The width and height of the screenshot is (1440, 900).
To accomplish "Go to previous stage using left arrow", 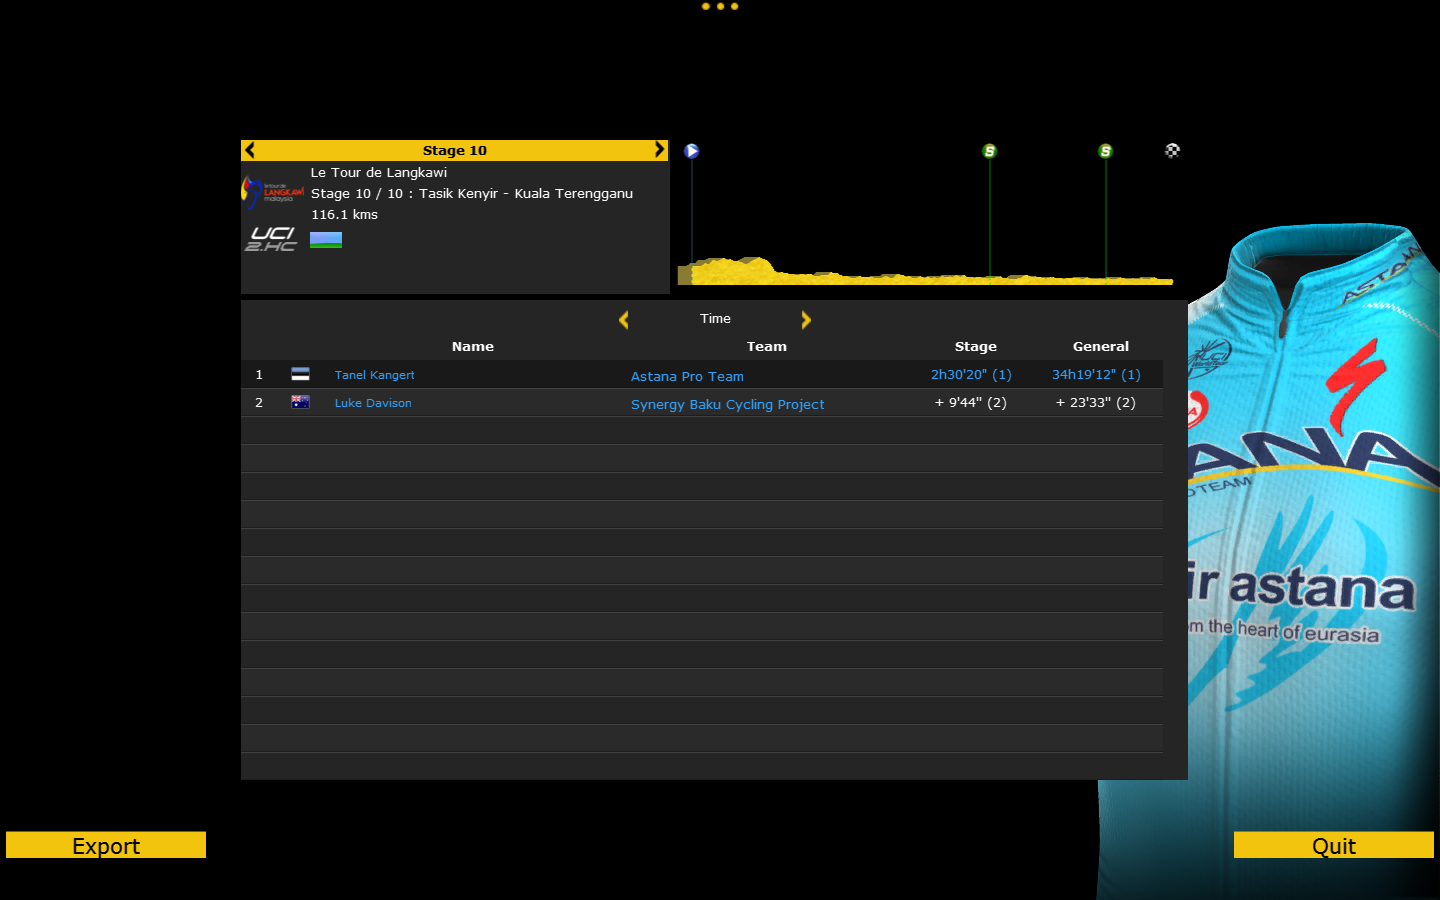I will [x=250, y=150].
